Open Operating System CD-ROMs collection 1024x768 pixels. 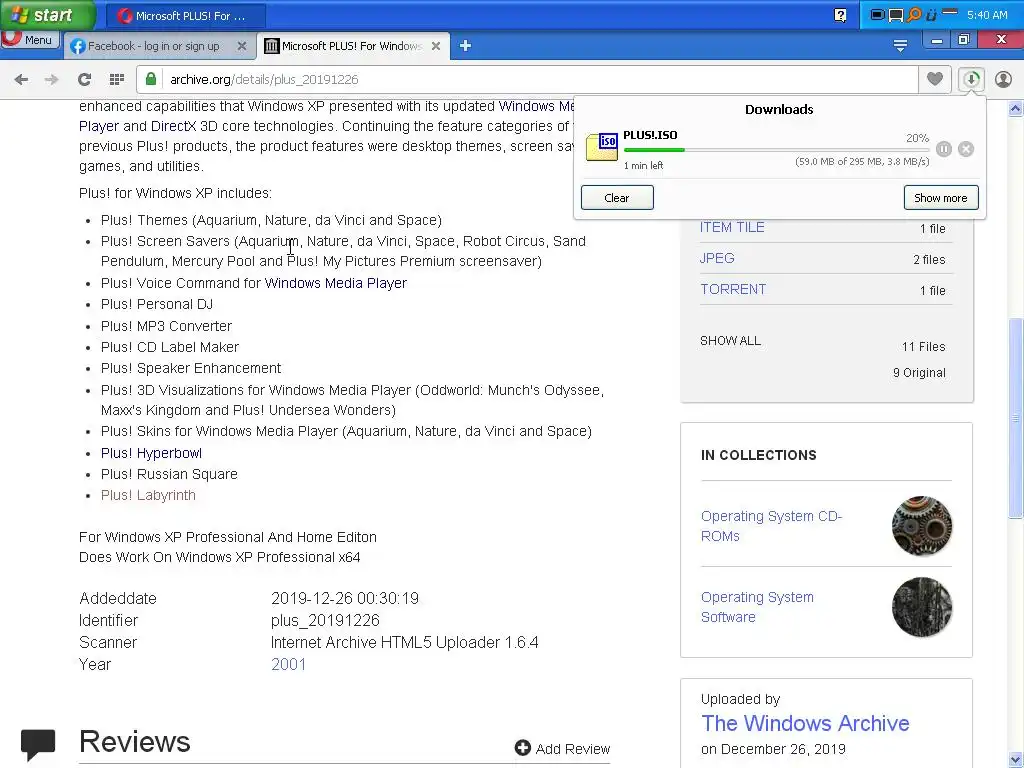point(771,526)
